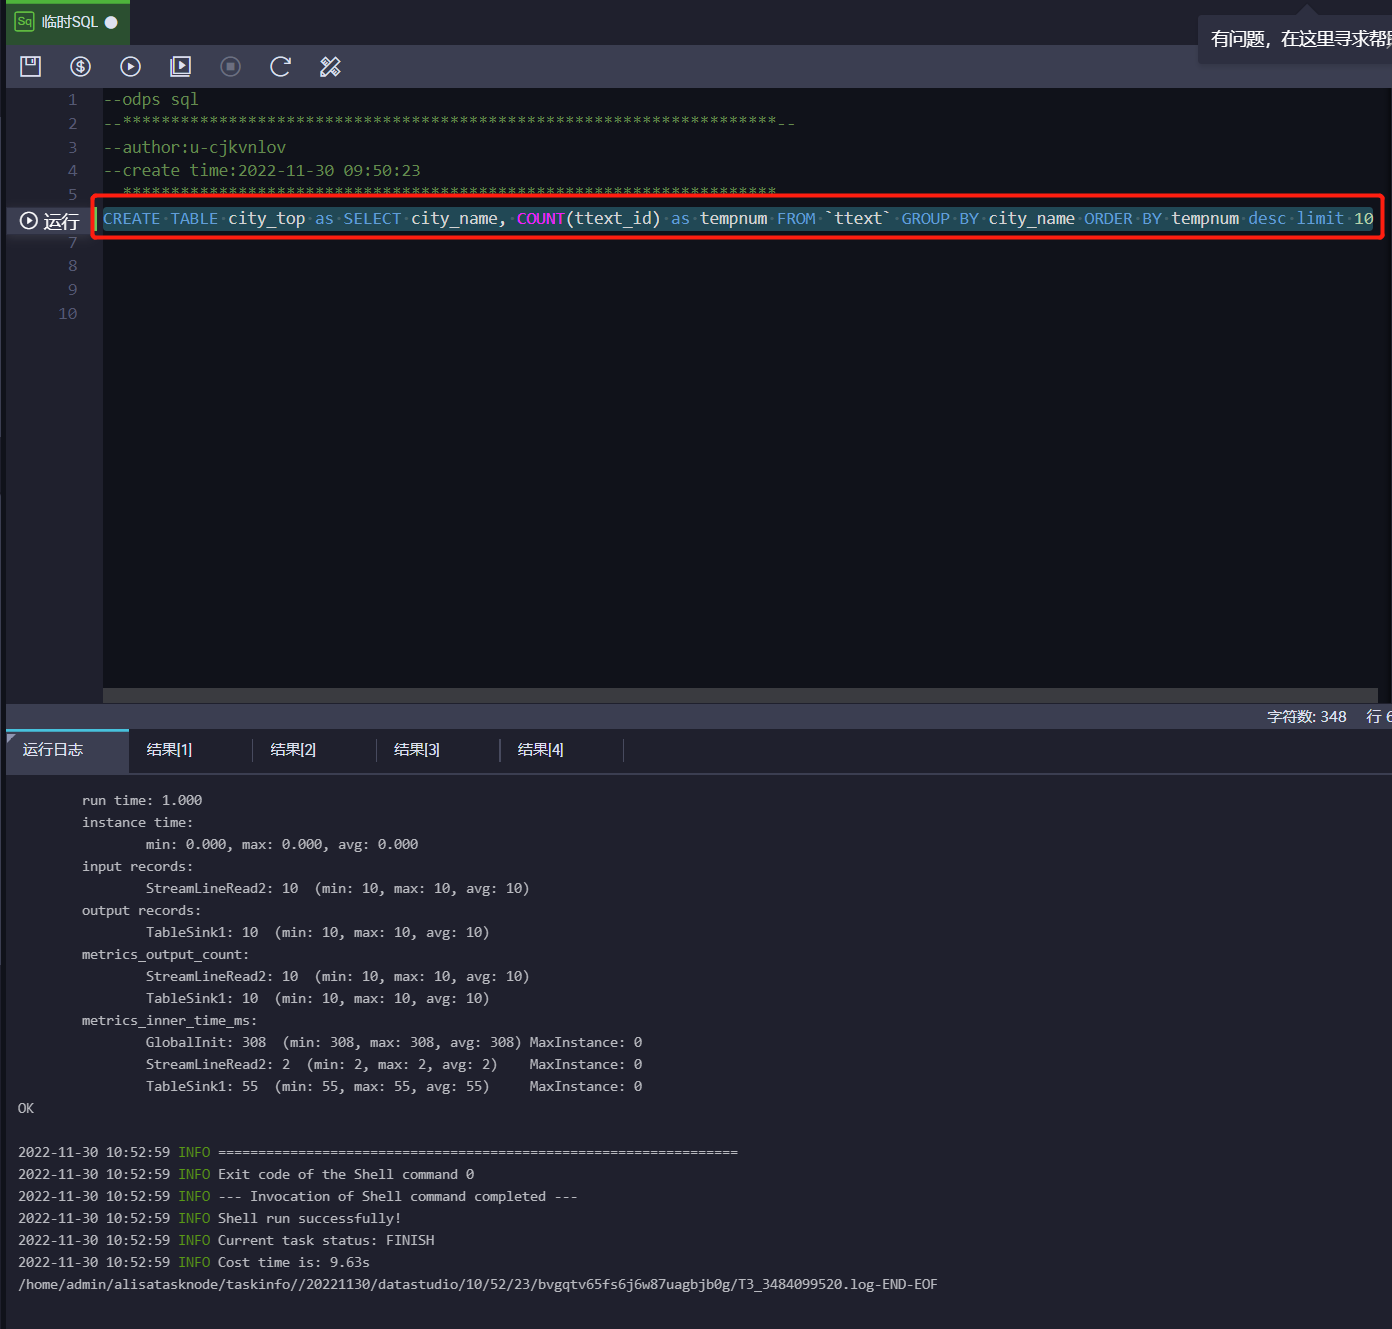This screenshot has width=1392, height=1329.
Task: Estimate query cost using the dollar icon
Action: [80, 66]
